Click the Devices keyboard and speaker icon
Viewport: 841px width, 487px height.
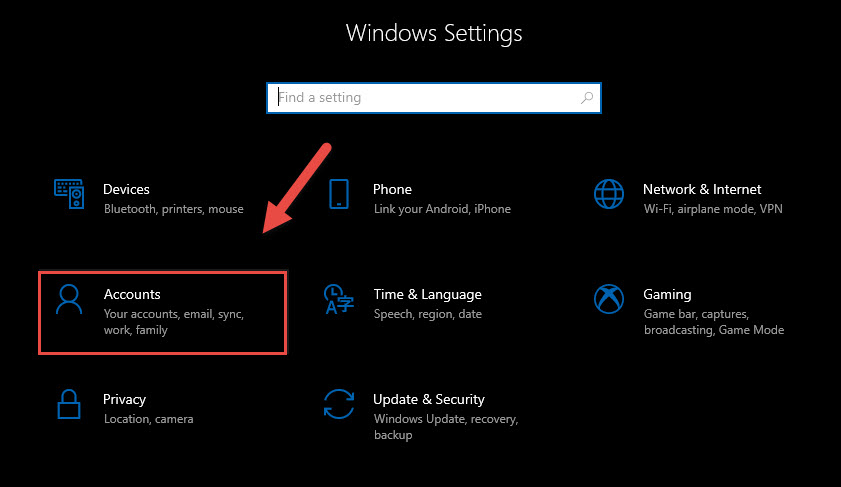69,194
